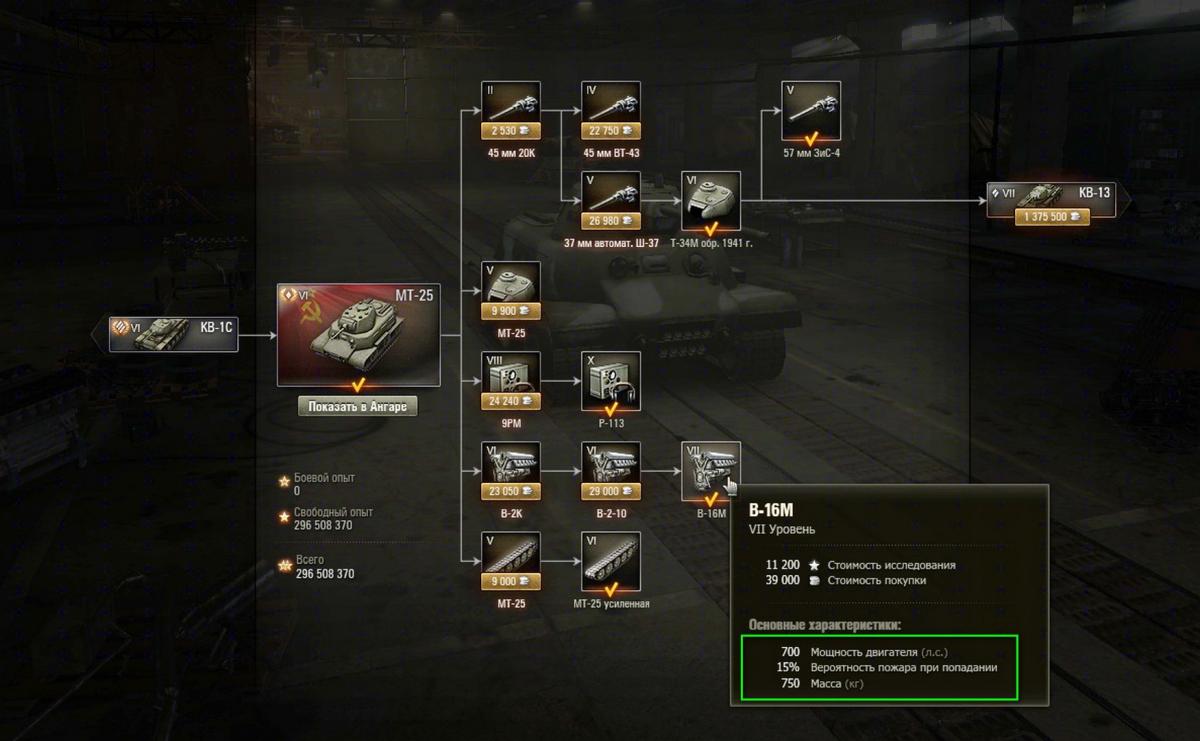
Task: Click the МТ-25 vehicle thumbnail card
Action: (x=357, y=336)
